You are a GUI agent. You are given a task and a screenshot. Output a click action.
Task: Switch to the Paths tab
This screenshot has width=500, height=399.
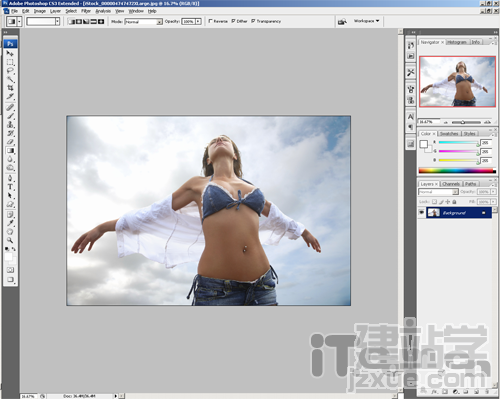click(470, 184)
